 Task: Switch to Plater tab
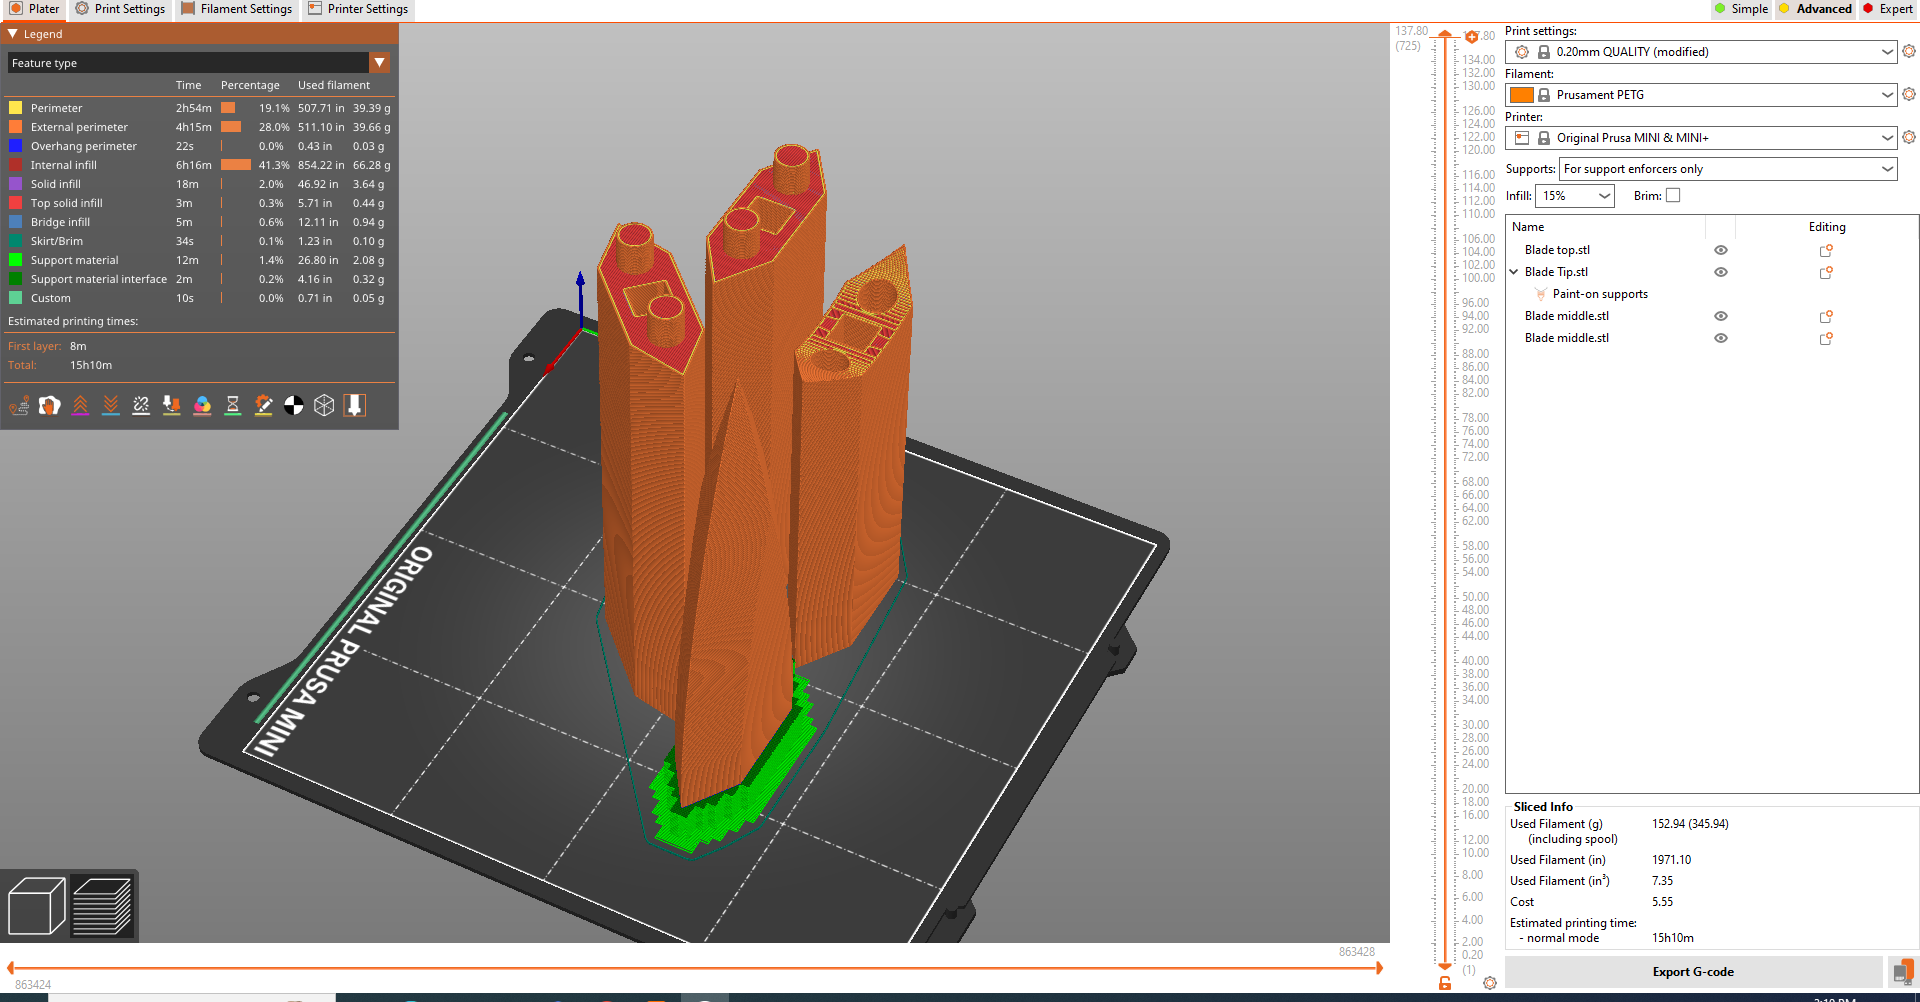34,9
